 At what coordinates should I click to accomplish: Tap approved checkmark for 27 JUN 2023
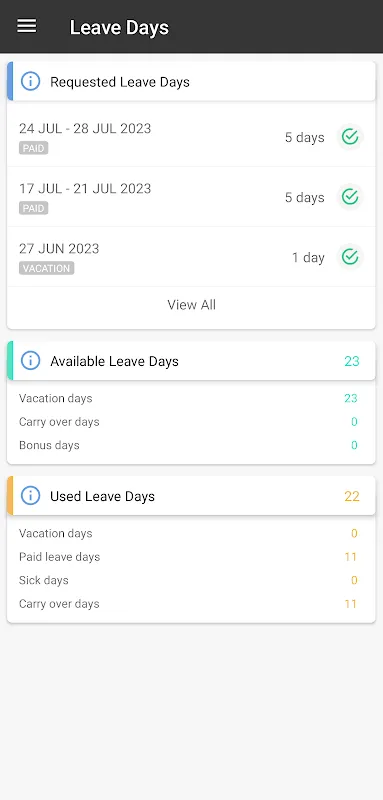click(x=350, y=257)
